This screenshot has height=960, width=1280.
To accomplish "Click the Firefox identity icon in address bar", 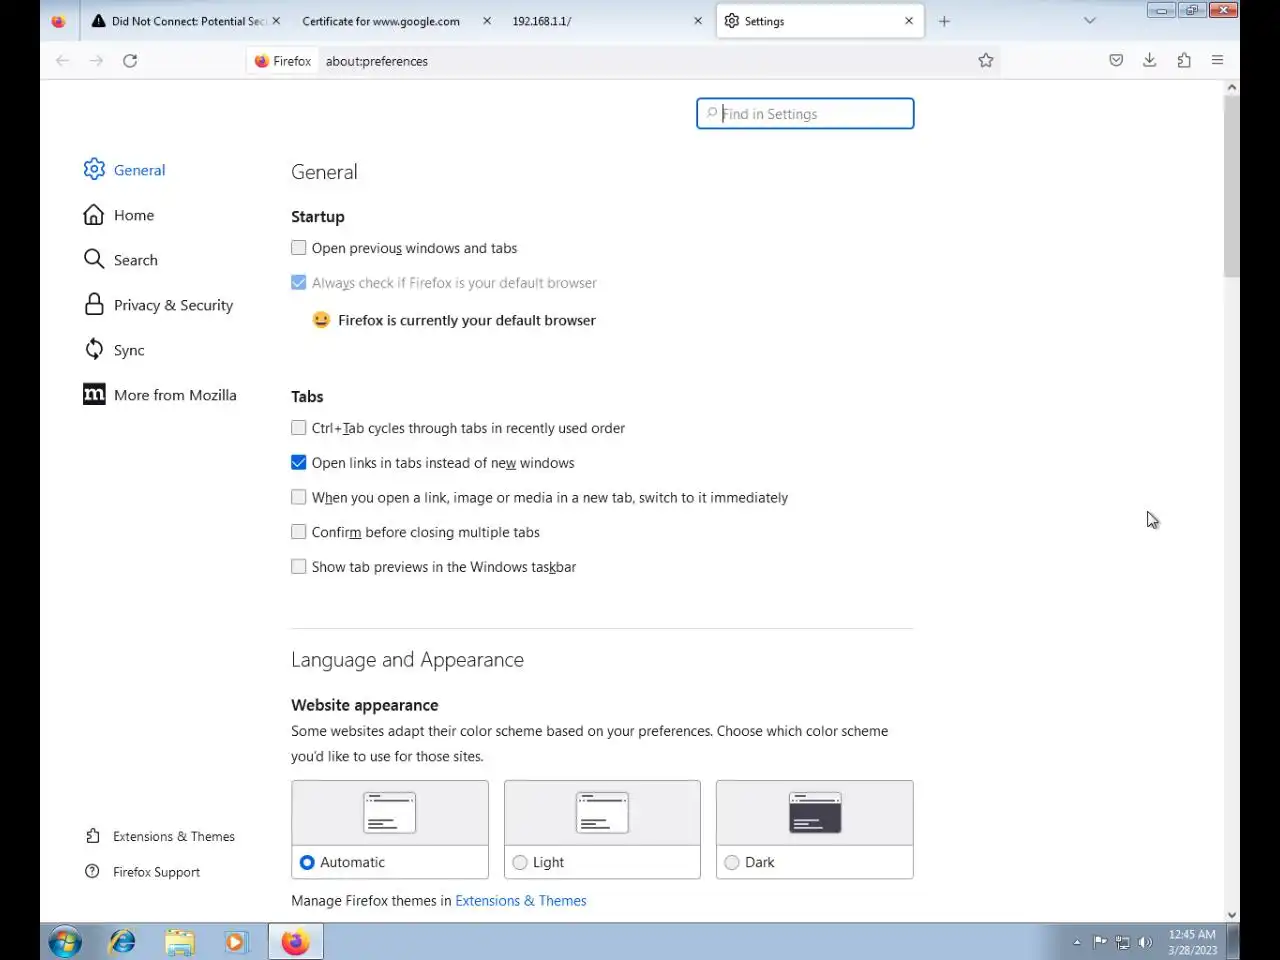I will (283, 61).
